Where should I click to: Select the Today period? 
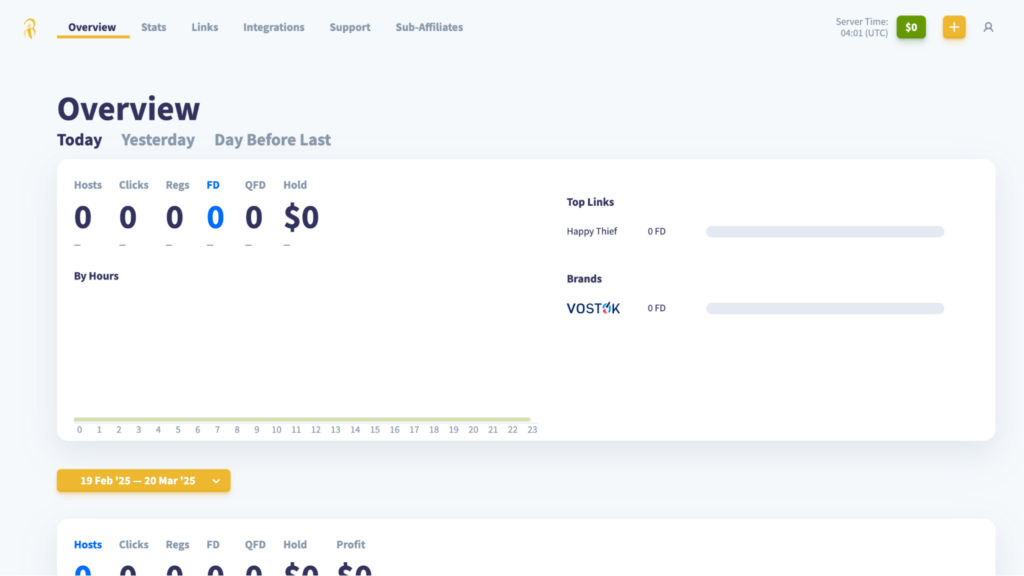point(80,140)
